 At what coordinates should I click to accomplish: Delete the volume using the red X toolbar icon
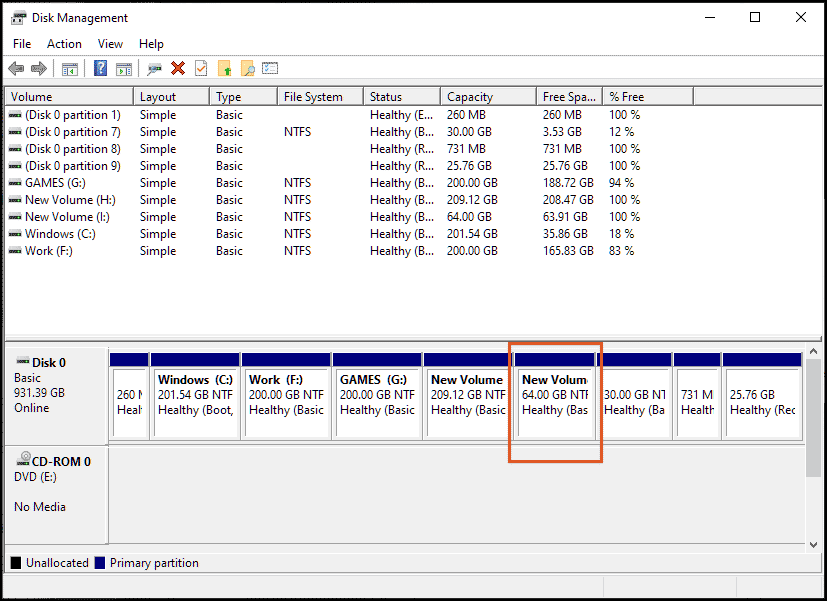tap(177, 68)
